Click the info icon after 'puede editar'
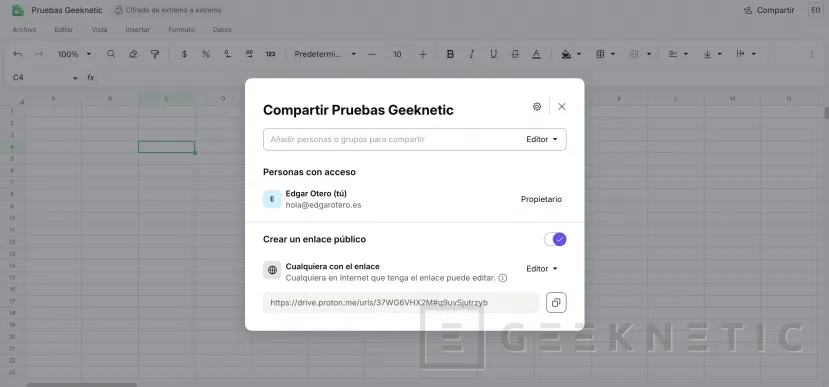Image resolution: width=829 pixels, height=387 pixels. click(503, 278)
